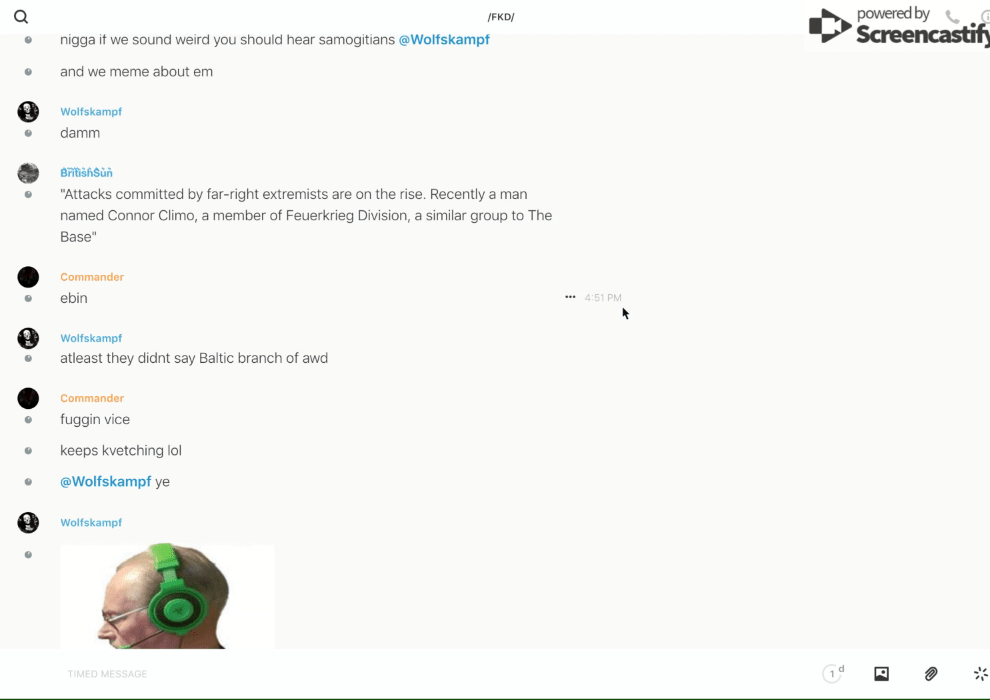Screen dimensions: 990x700
Task: Click the BritishSun username
Action: point(86,172)
